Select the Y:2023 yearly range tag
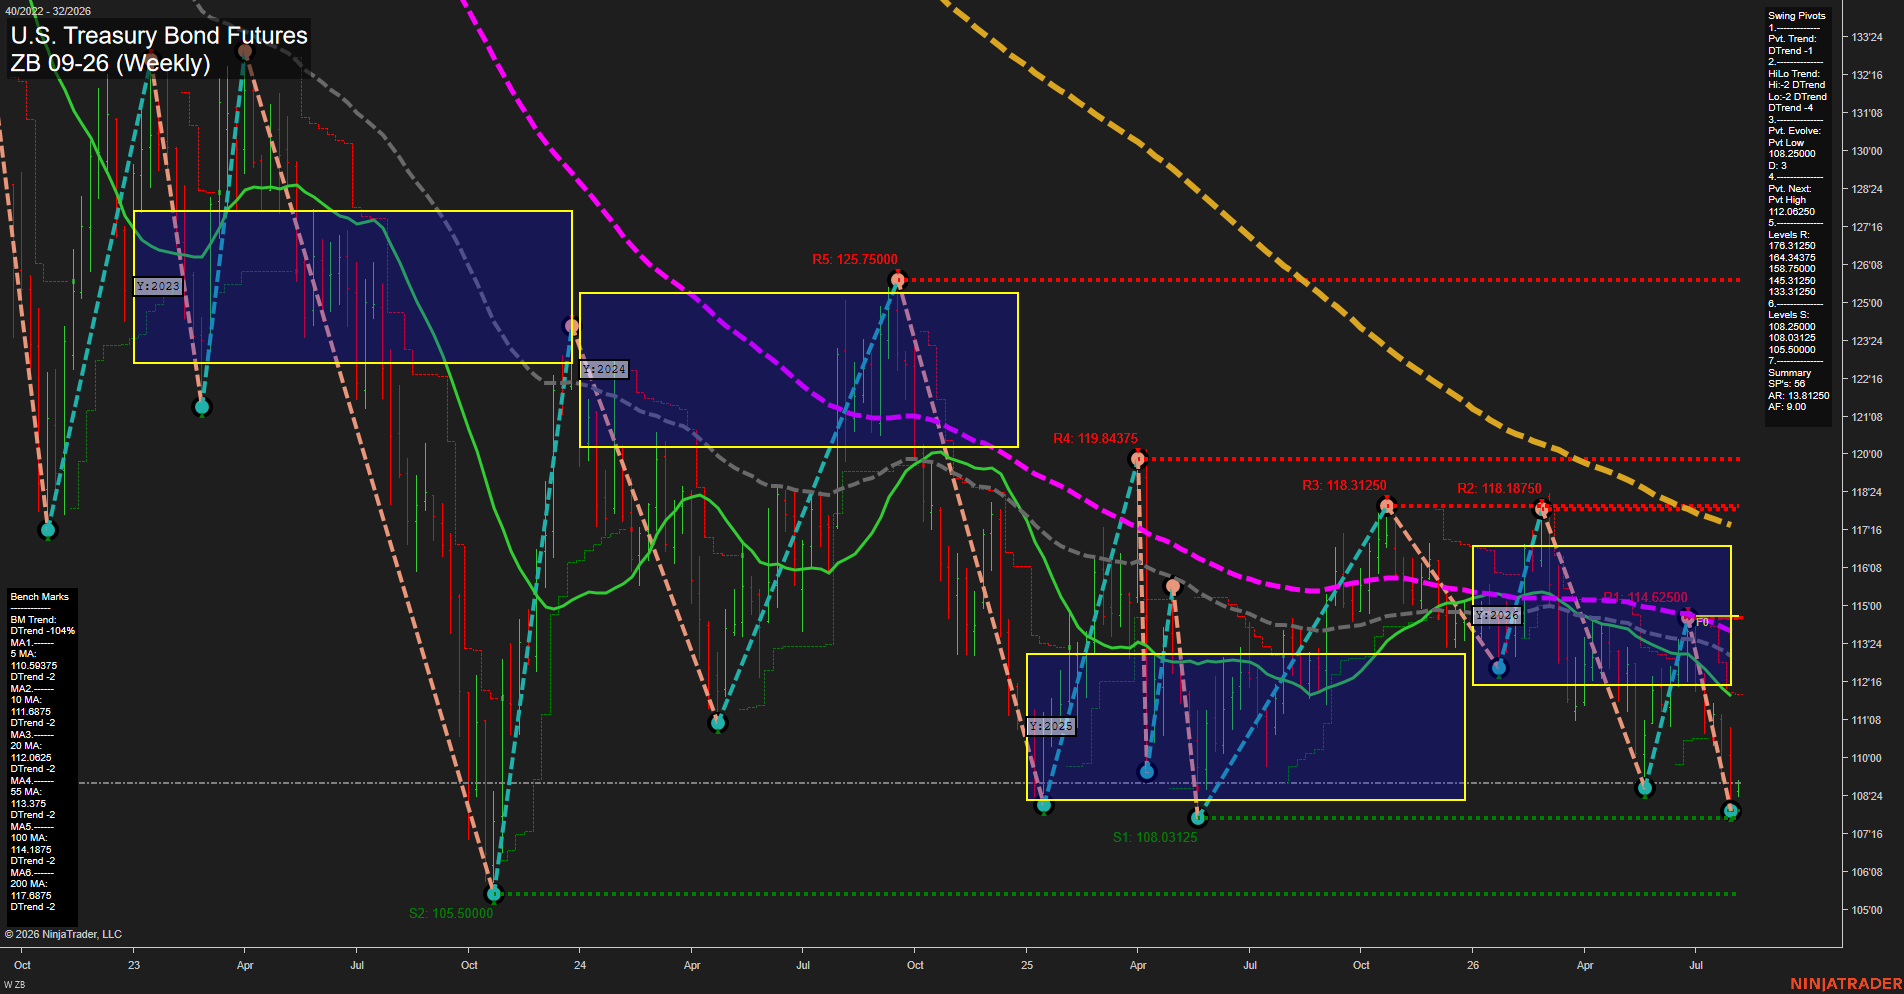1904x994 pixels. point(158,286)
